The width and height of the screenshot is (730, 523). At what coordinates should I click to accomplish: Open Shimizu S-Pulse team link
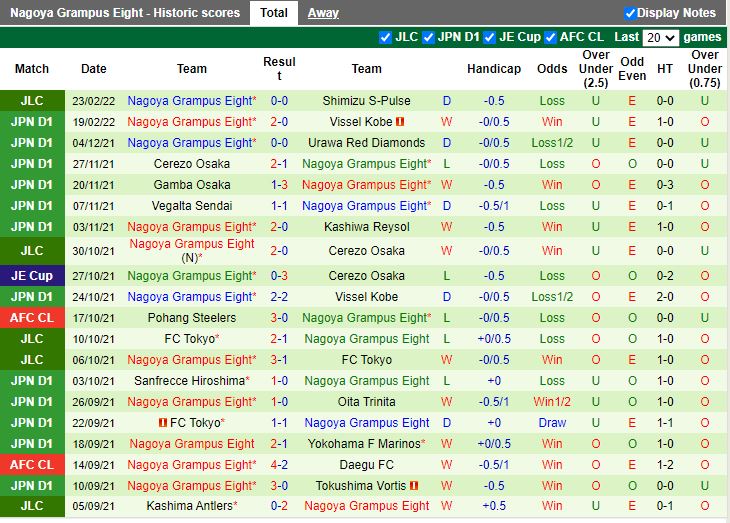click(x=366, y=101)
